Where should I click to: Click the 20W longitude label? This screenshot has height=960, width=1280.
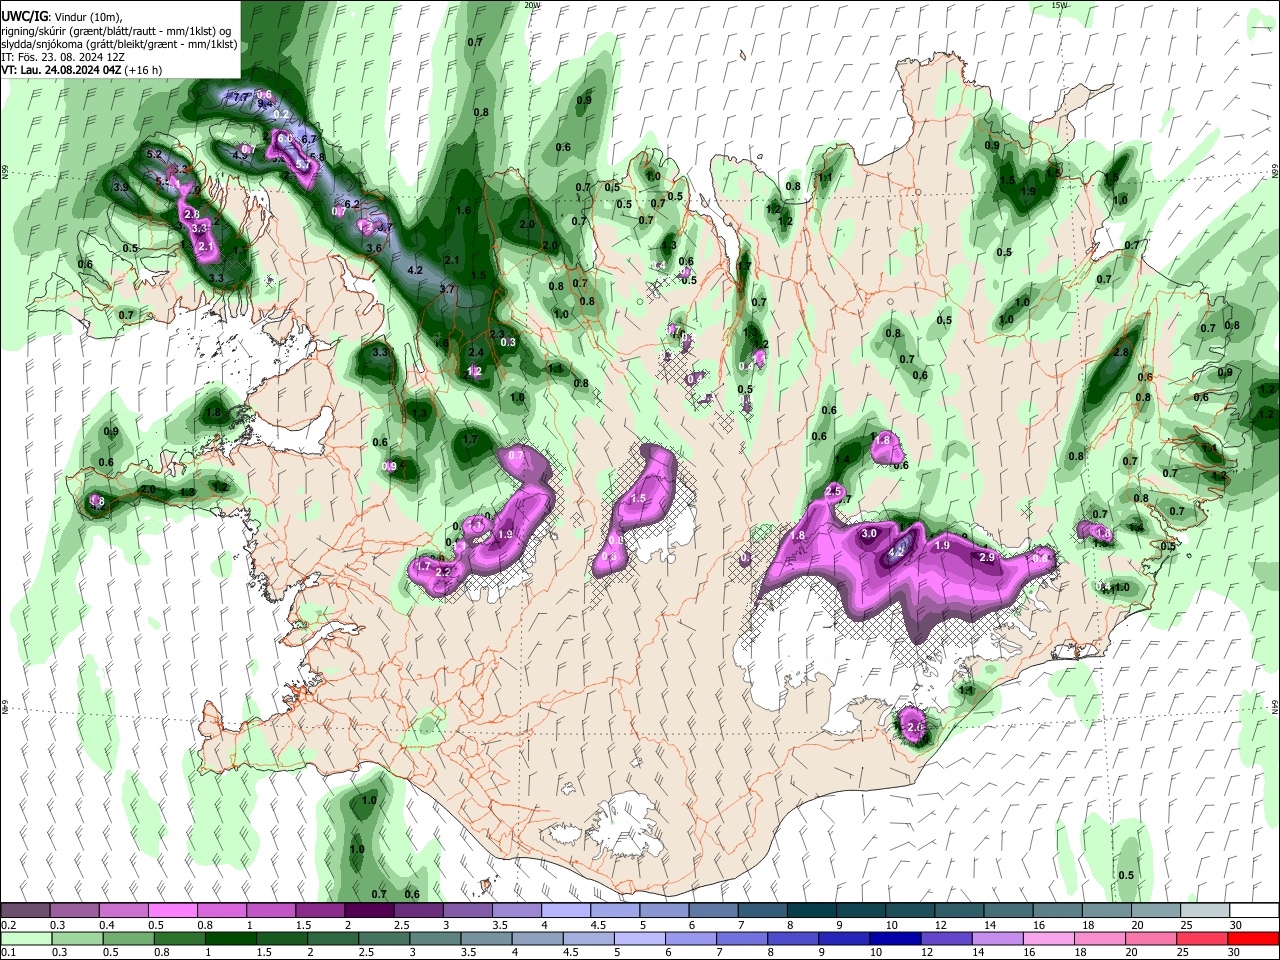[533, 5]
